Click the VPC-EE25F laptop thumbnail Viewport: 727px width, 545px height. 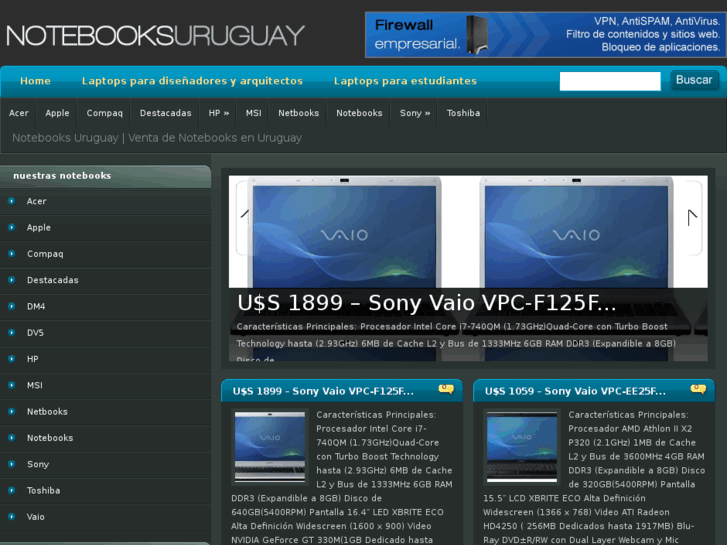(522, 447)
